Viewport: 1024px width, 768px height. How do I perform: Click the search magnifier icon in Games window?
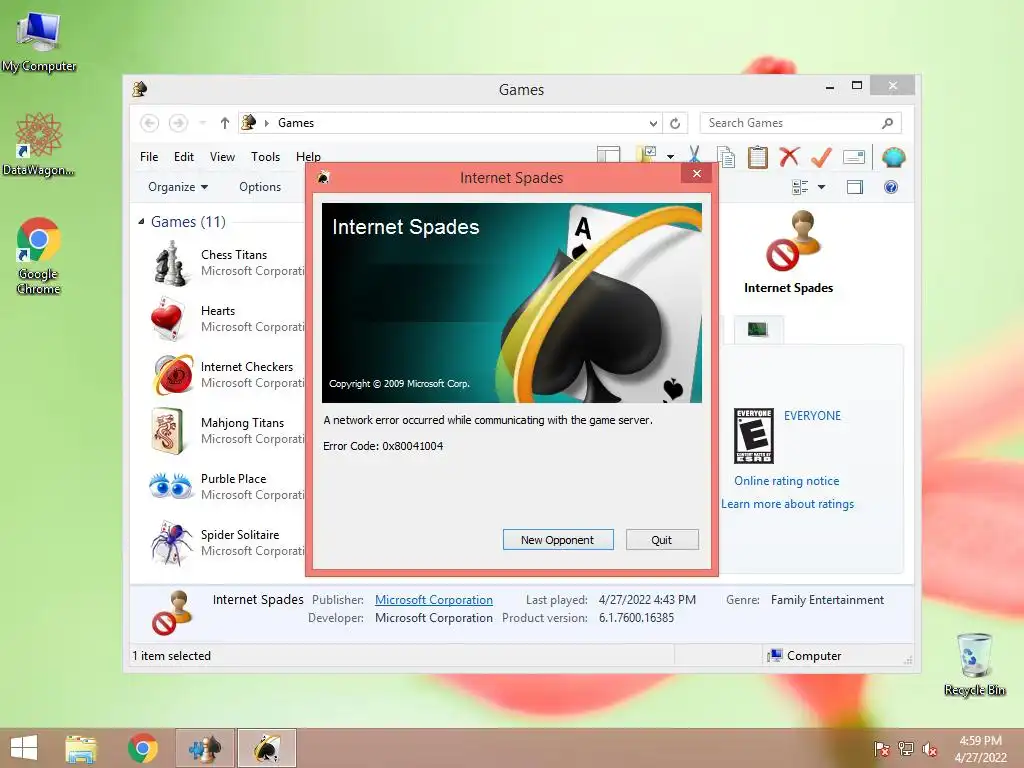pyautogui.click(x=887, y=123)
